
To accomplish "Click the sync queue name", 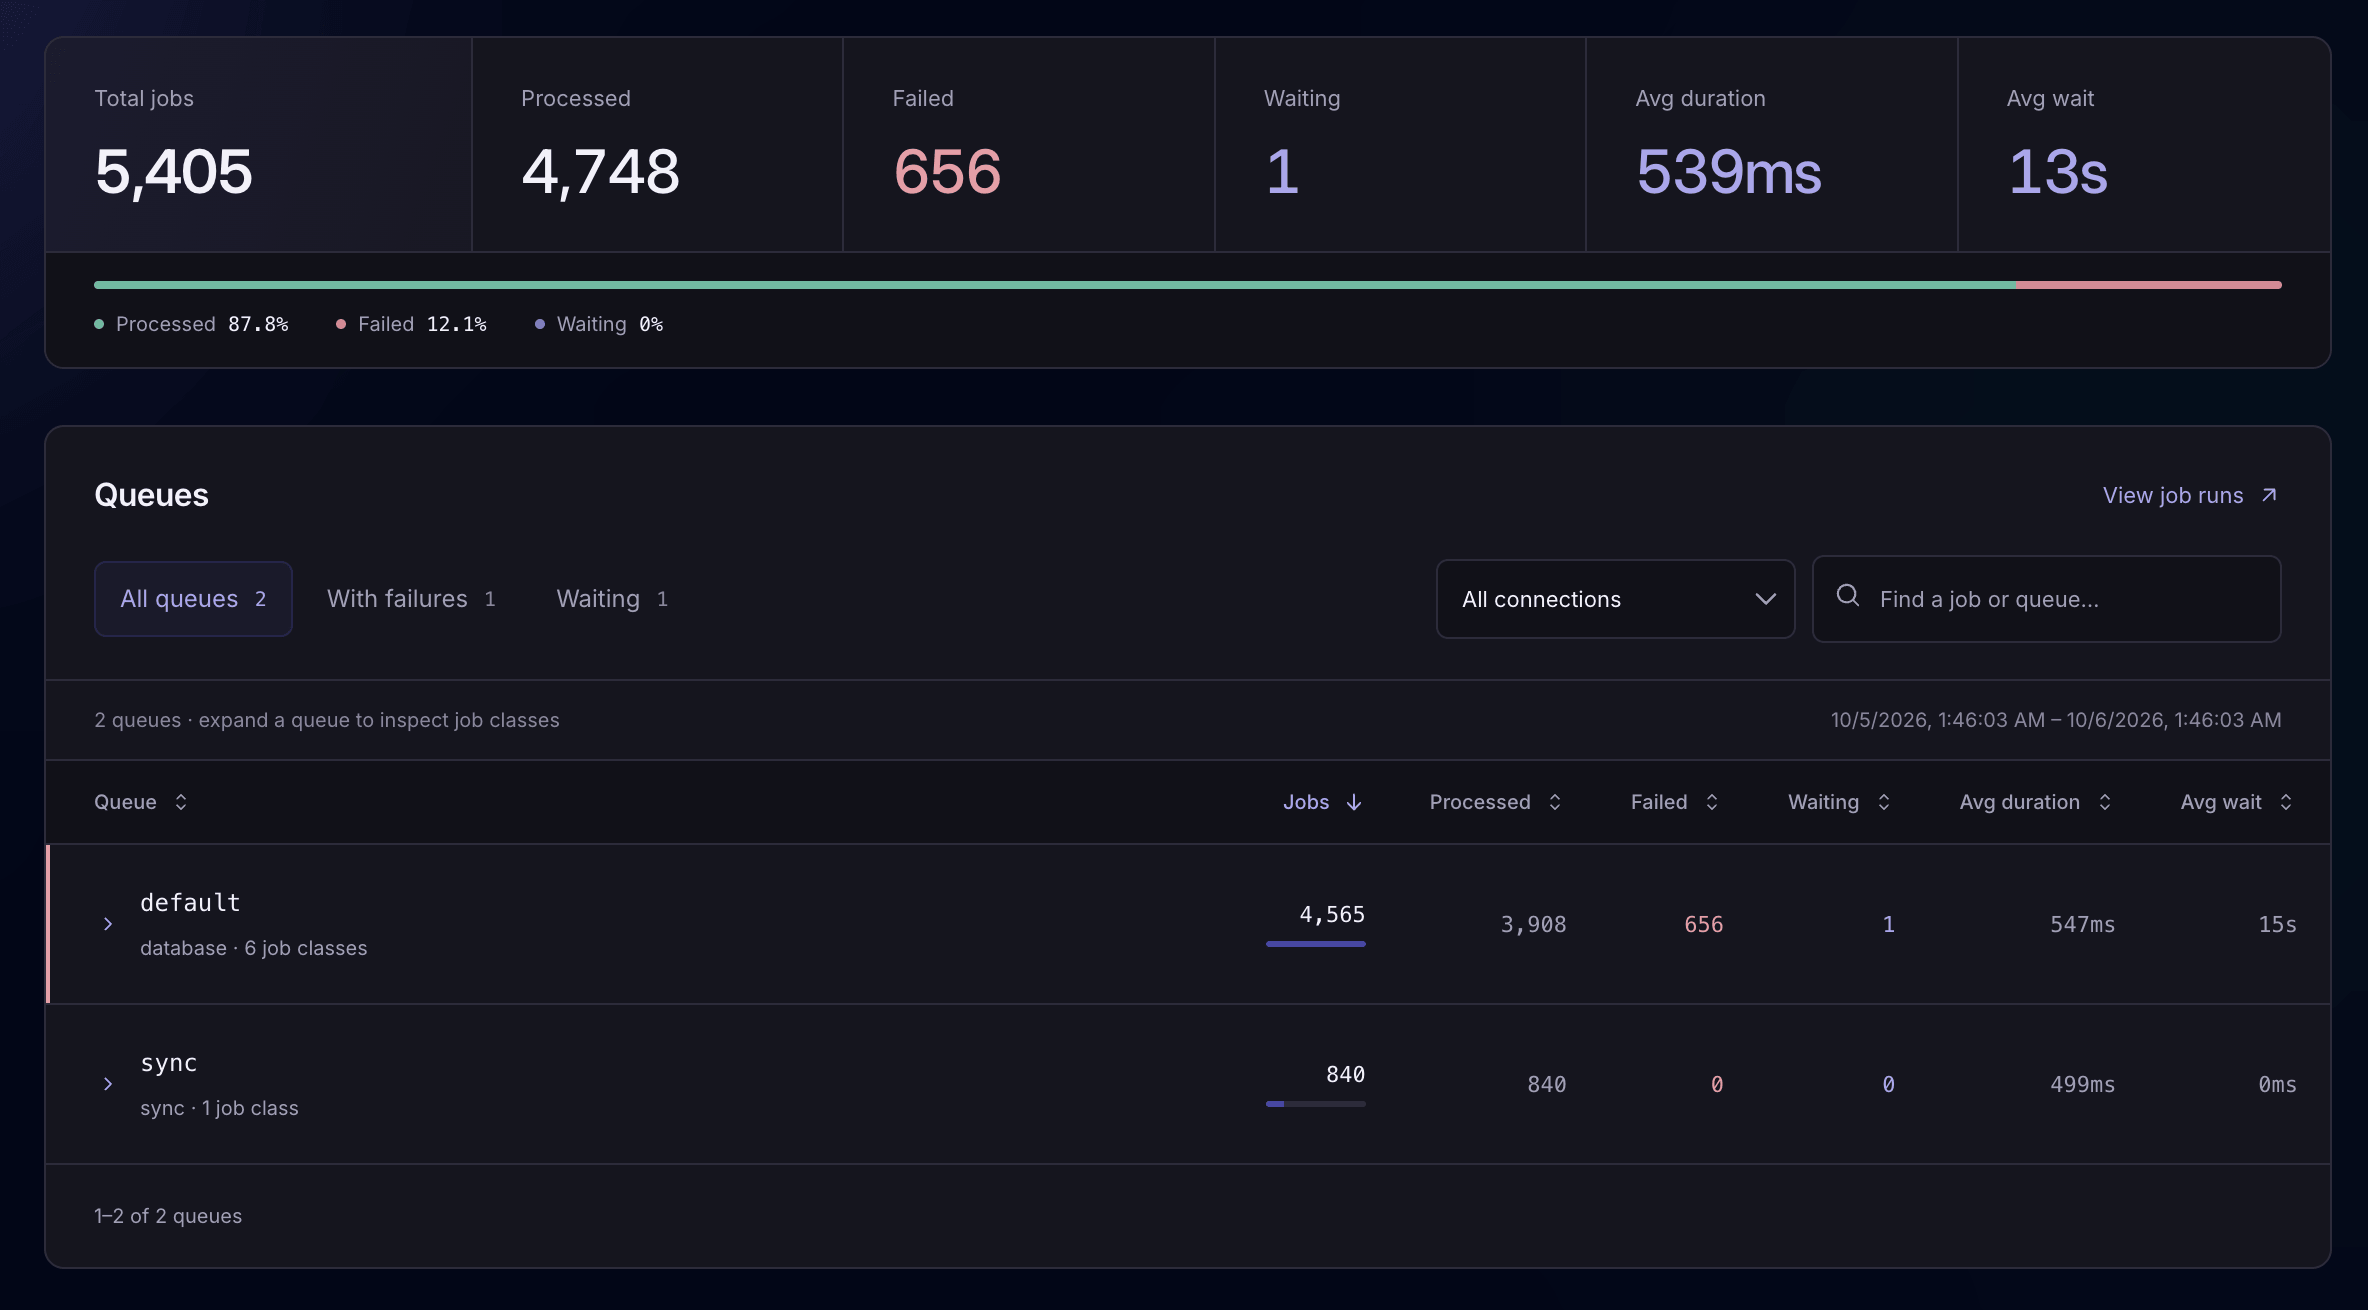I will 169,1063.
